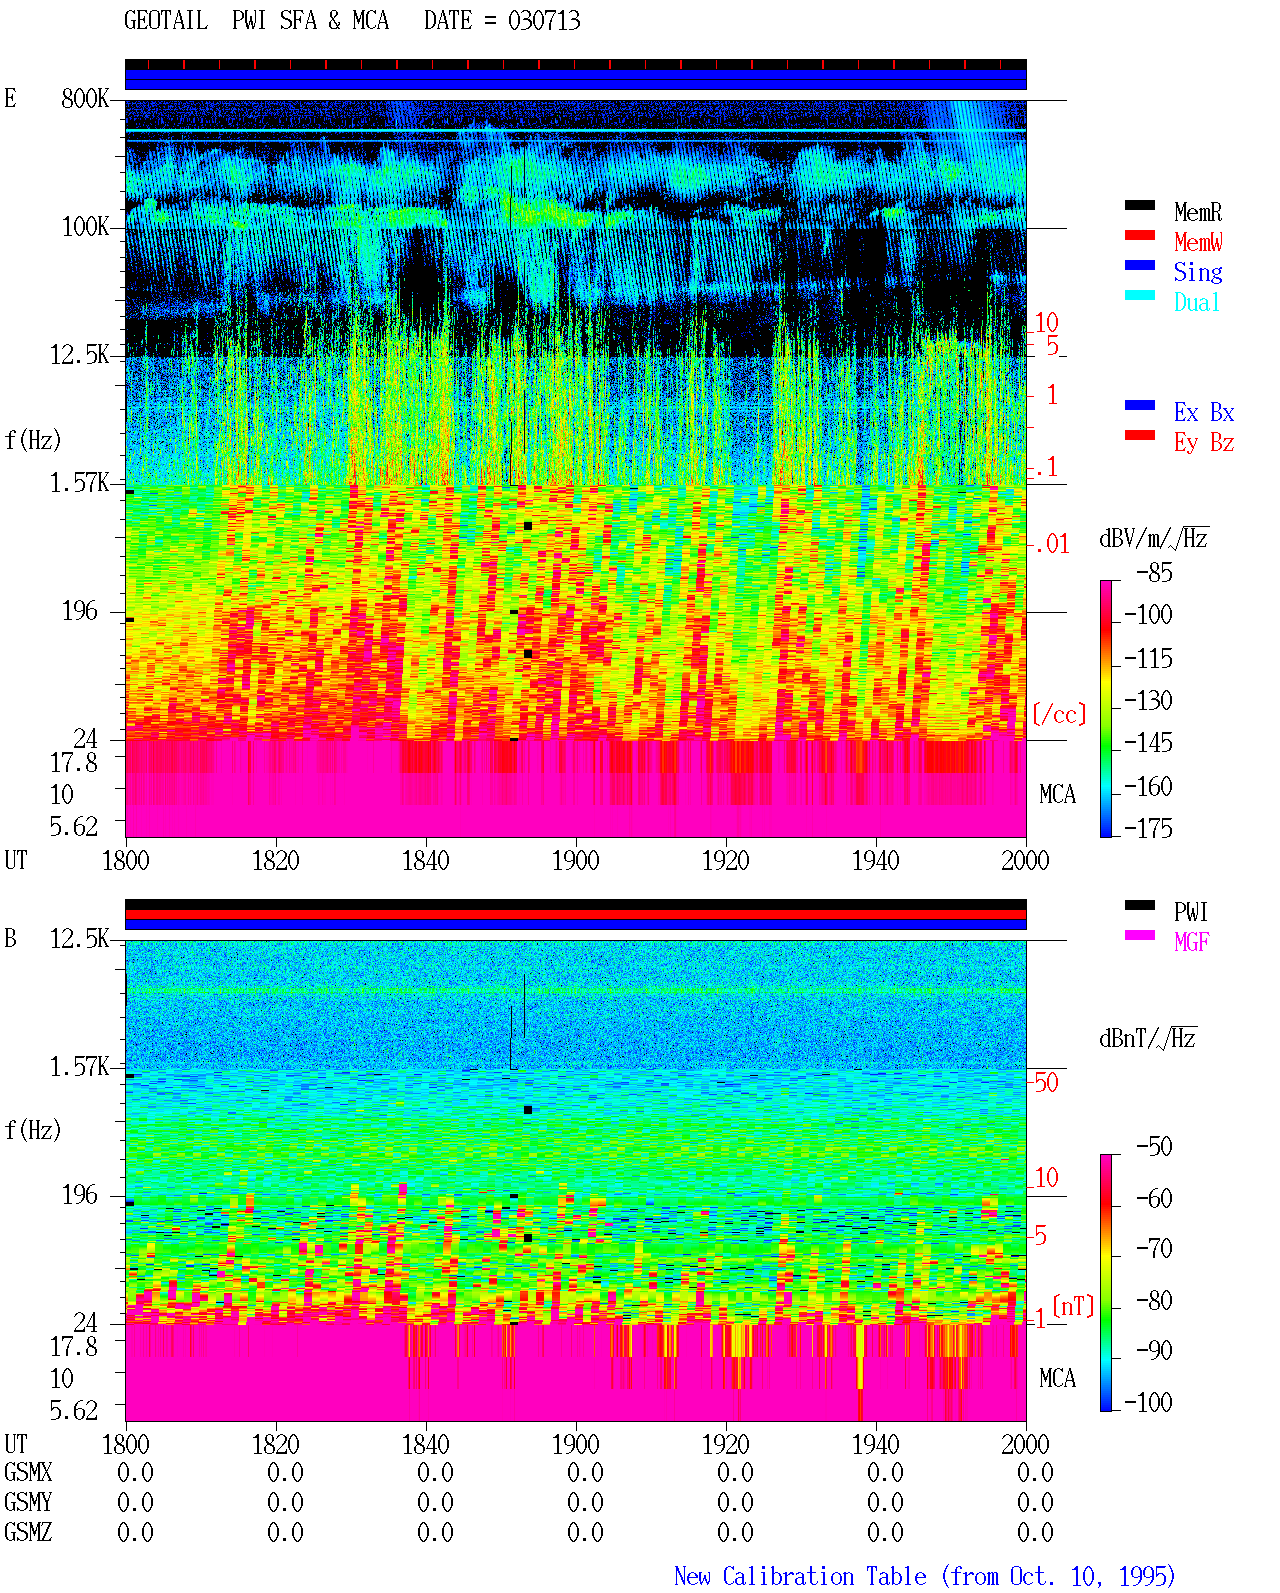The height and width of the screenshot is (1593, 1280).
Task: Click the red '[/cc]' density unit label
Action: pos(1059,713)
